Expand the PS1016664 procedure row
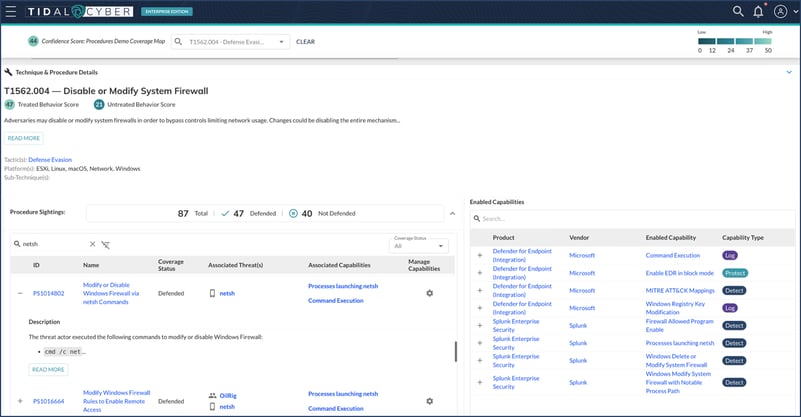Image resolution: width=801 pixels, height=417 pixels. coord(20,401)
